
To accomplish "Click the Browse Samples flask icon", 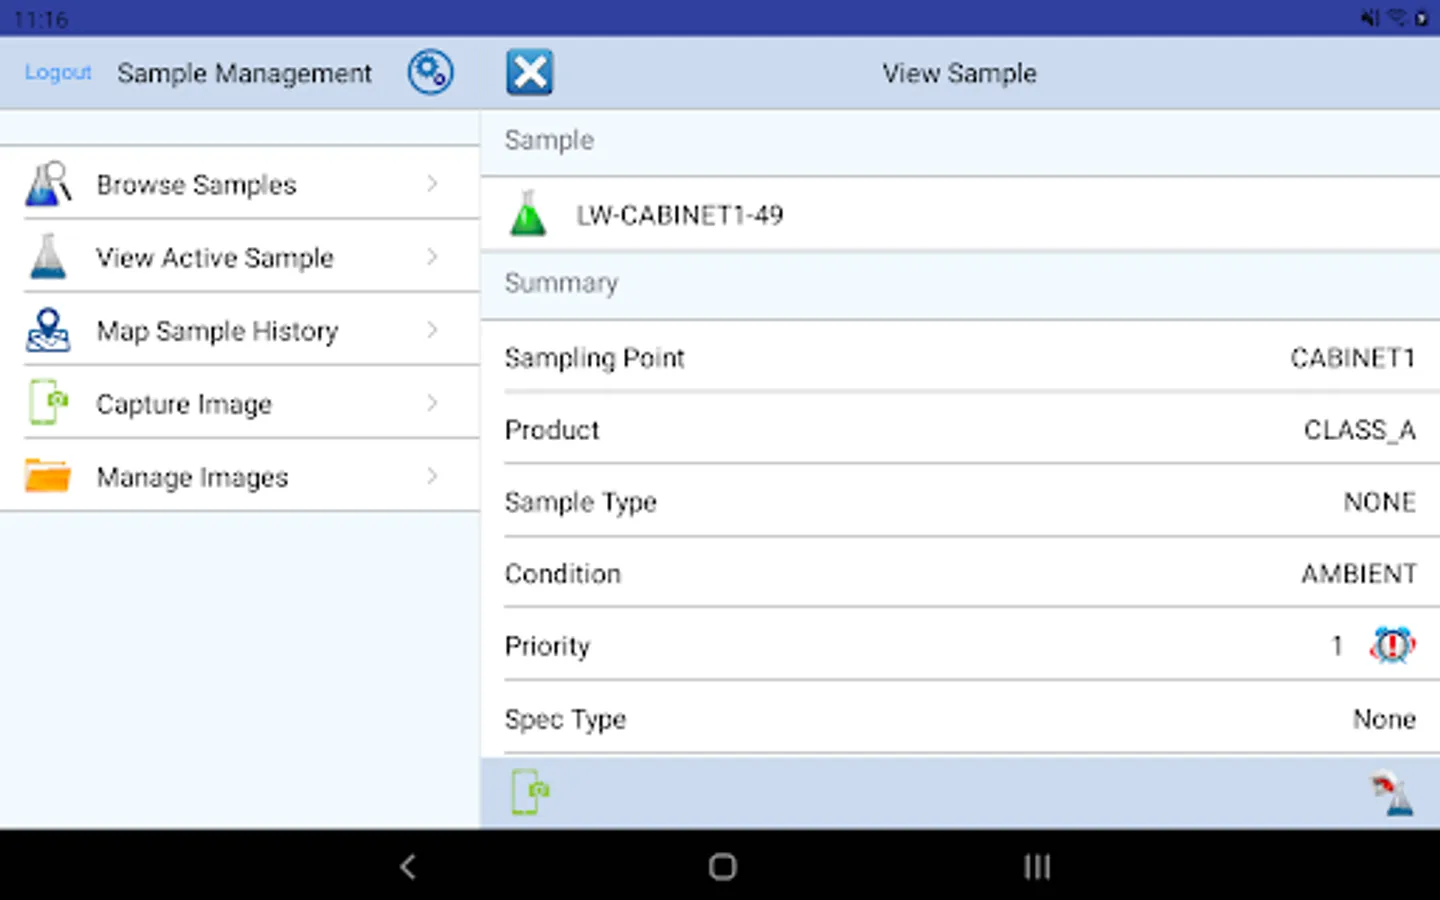I will click(47, 184).
